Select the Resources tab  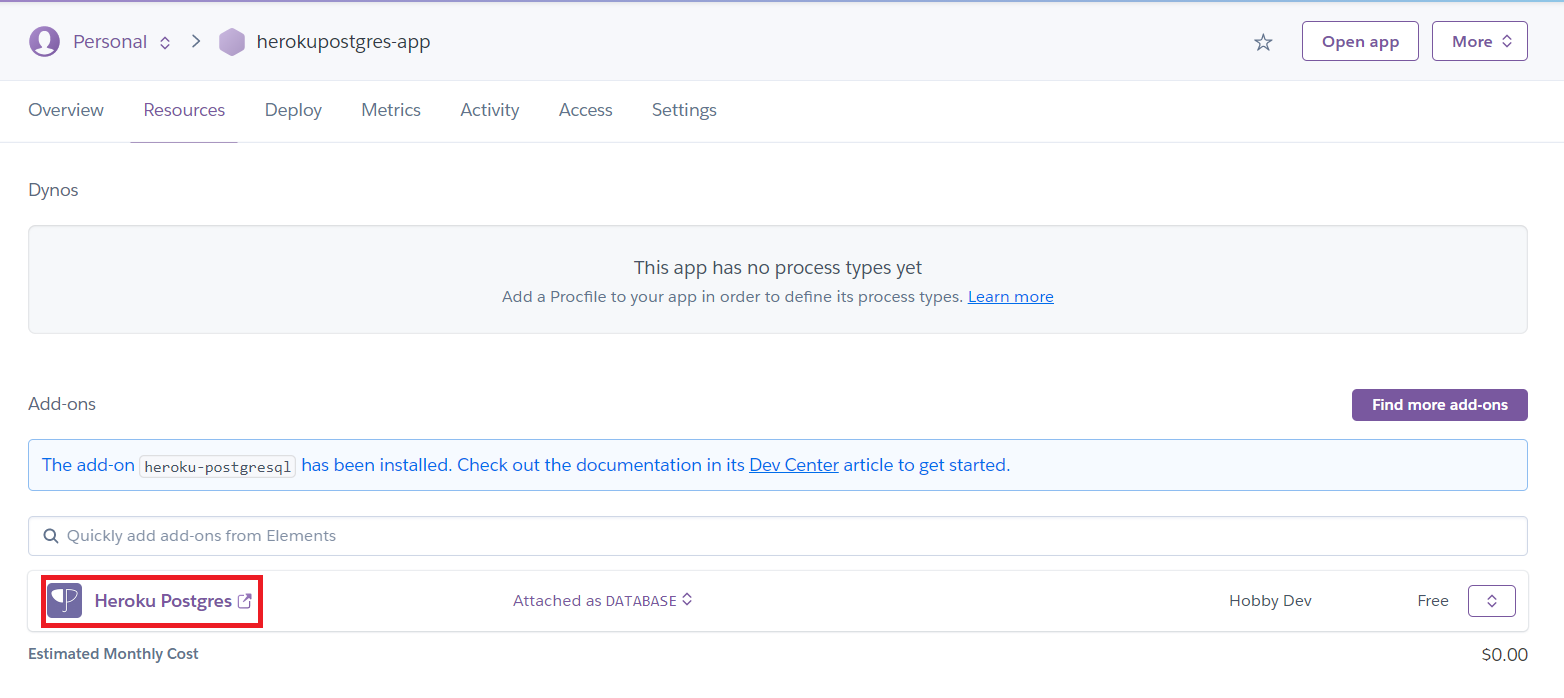[184, 110]
